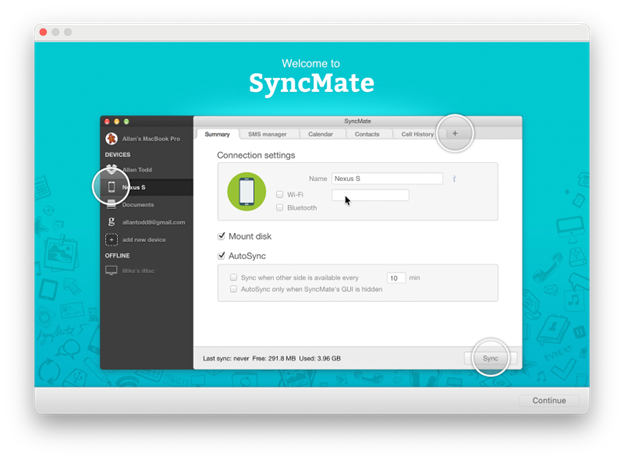
Task: Uncheck the Mount disk checkbox
Action: coord(222,236)
